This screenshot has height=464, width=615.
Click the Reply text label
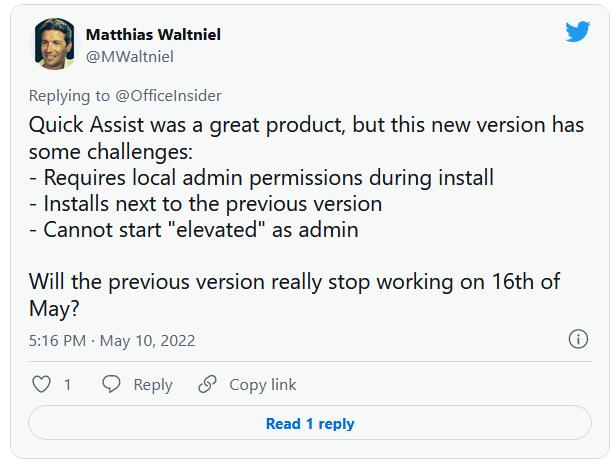[152, 384]
